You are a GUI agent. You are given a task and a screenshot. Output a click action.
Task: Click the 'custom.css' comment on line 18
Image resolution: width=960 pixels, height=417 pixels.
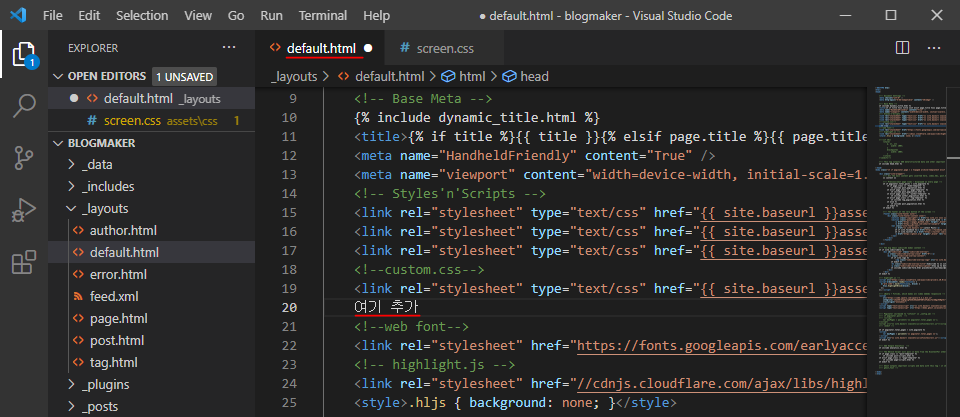(x=419, y=269)
